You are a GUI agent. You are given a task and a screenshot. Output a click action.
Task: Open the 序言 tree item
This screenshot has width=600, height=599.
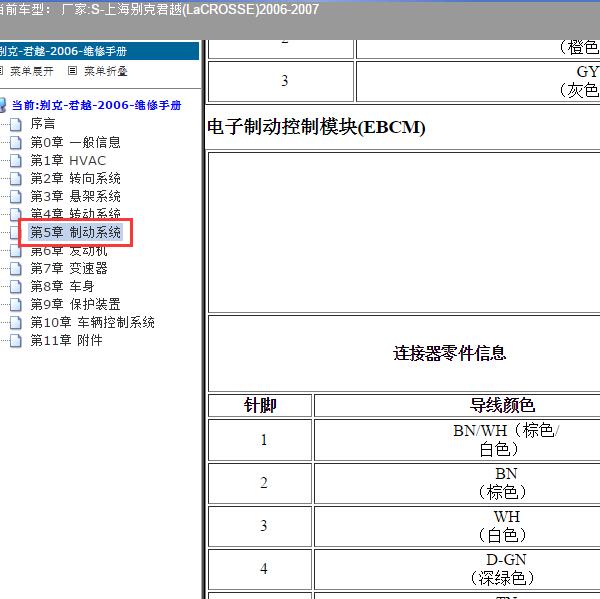point(42,124)
